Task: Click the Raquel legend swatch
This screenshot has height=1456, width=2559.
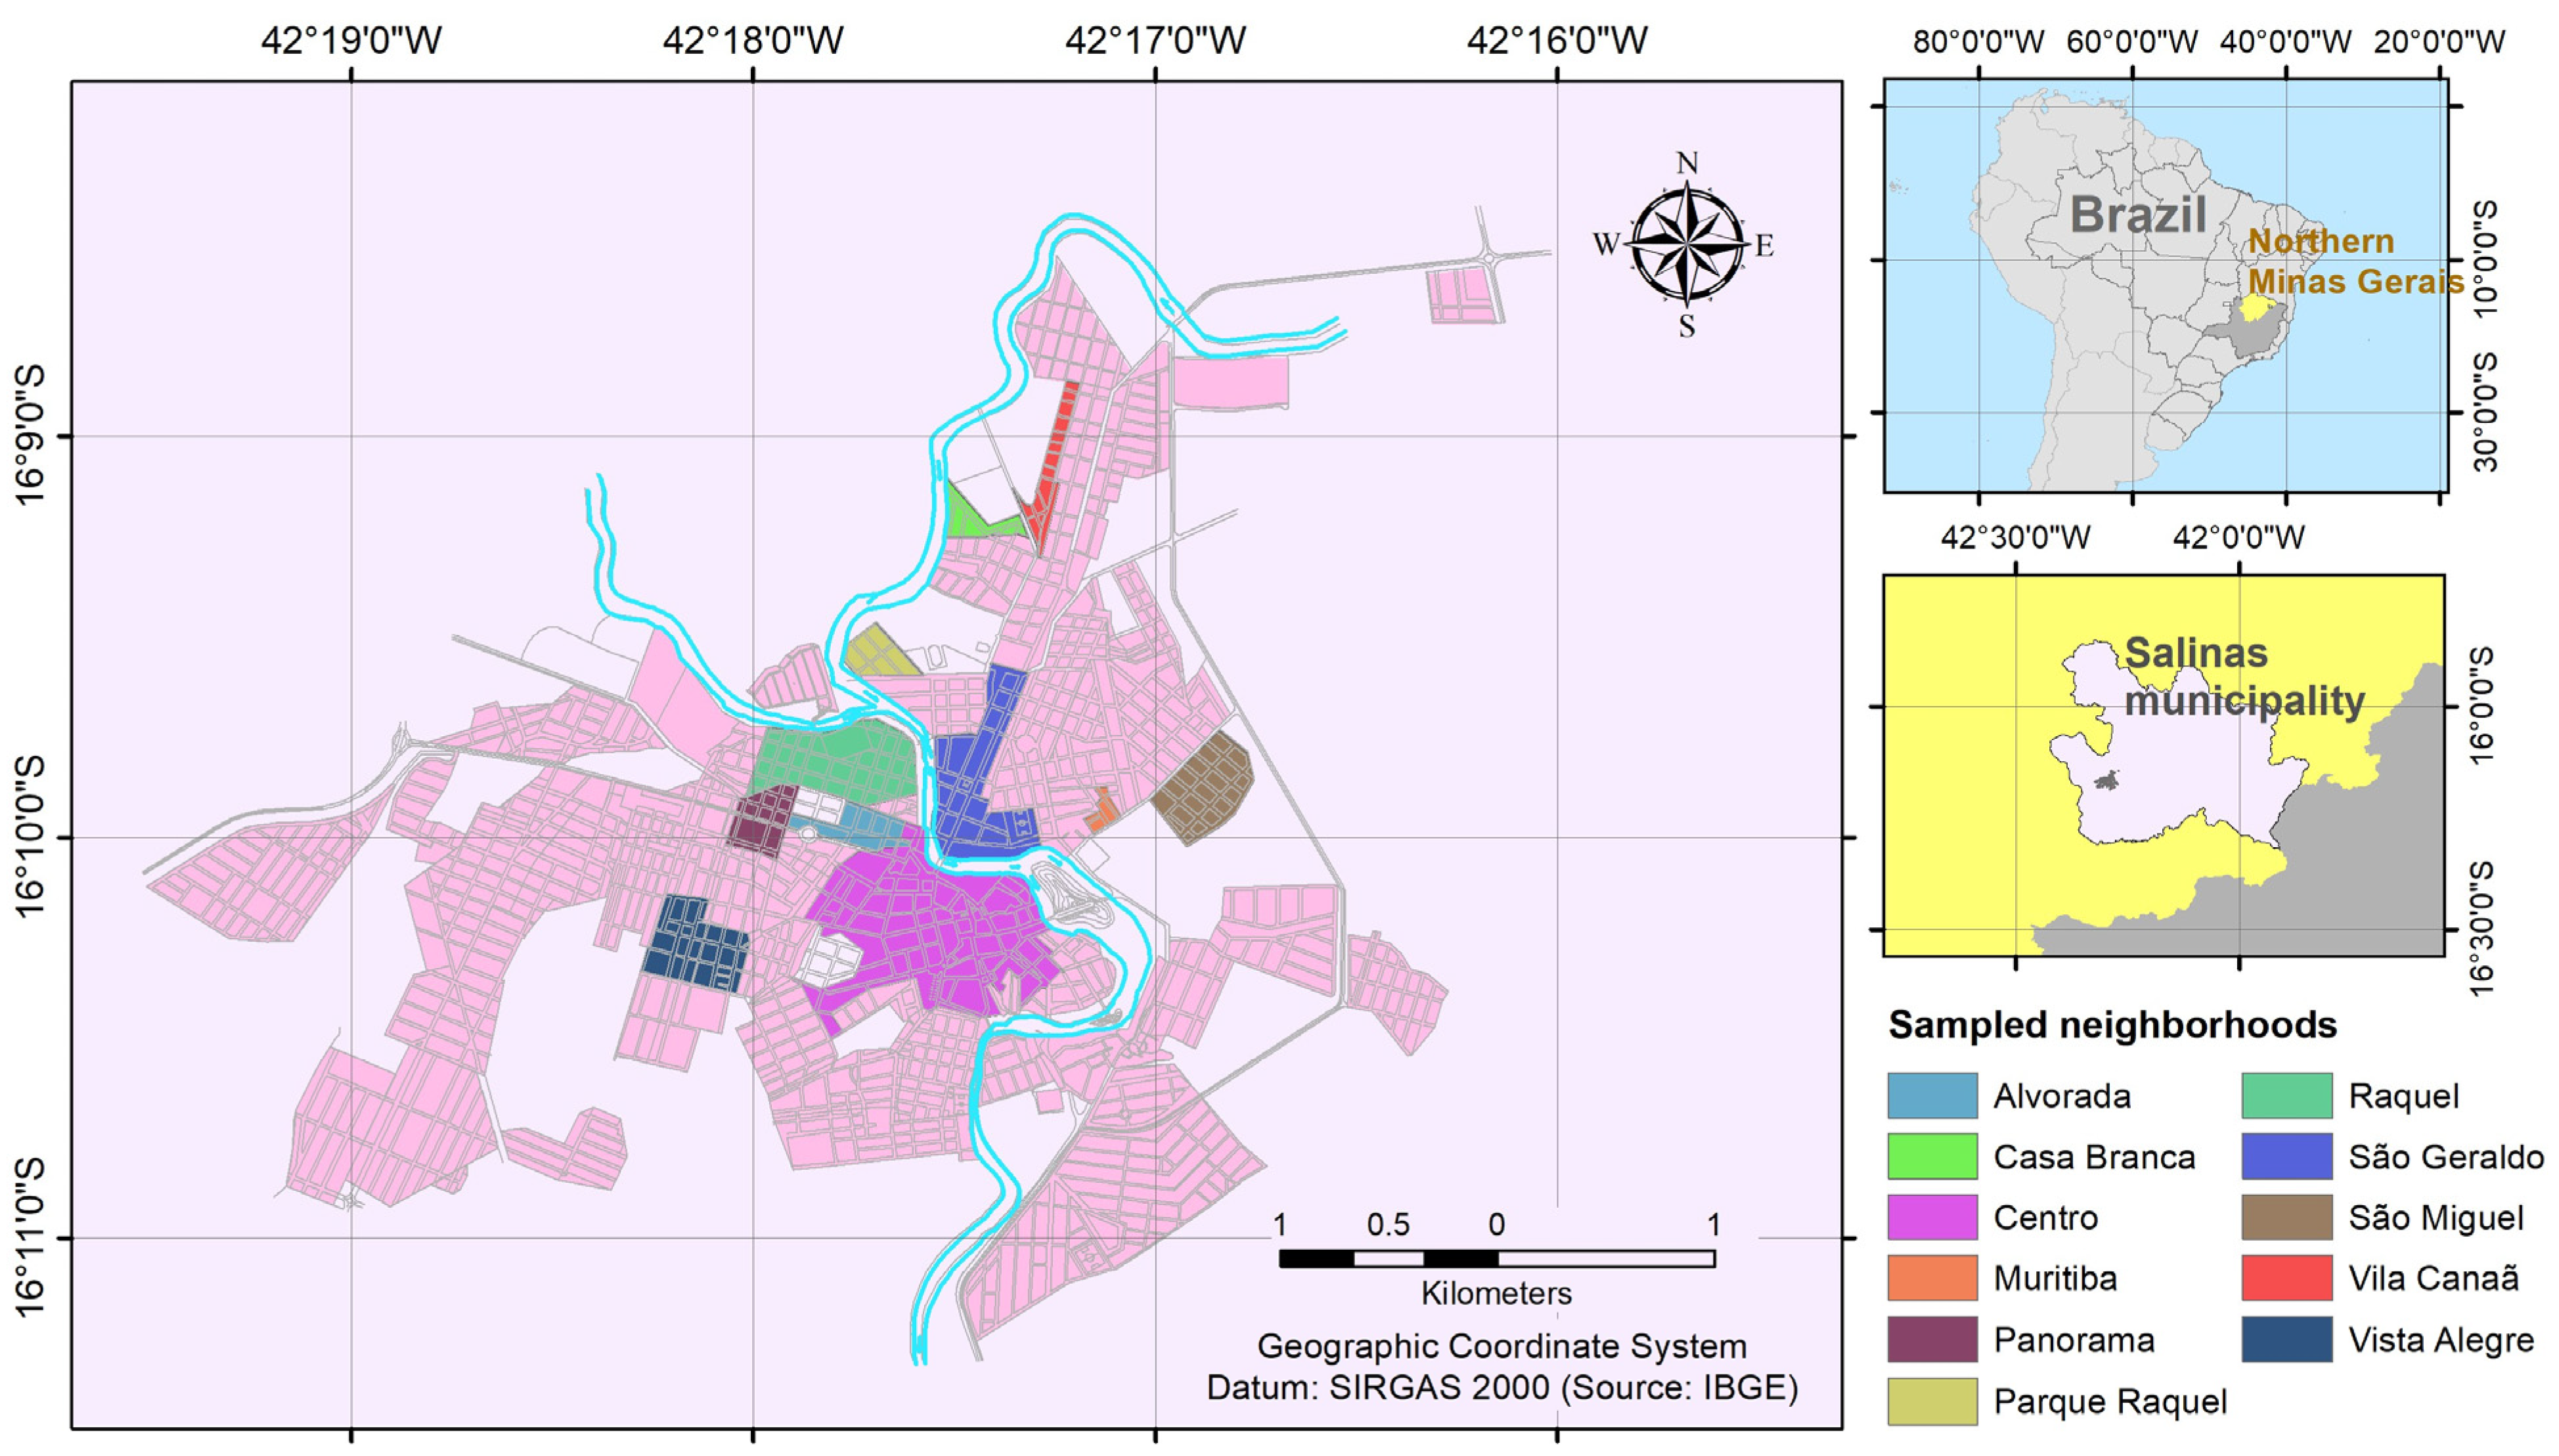Action: click(x=2287, y=1096)
